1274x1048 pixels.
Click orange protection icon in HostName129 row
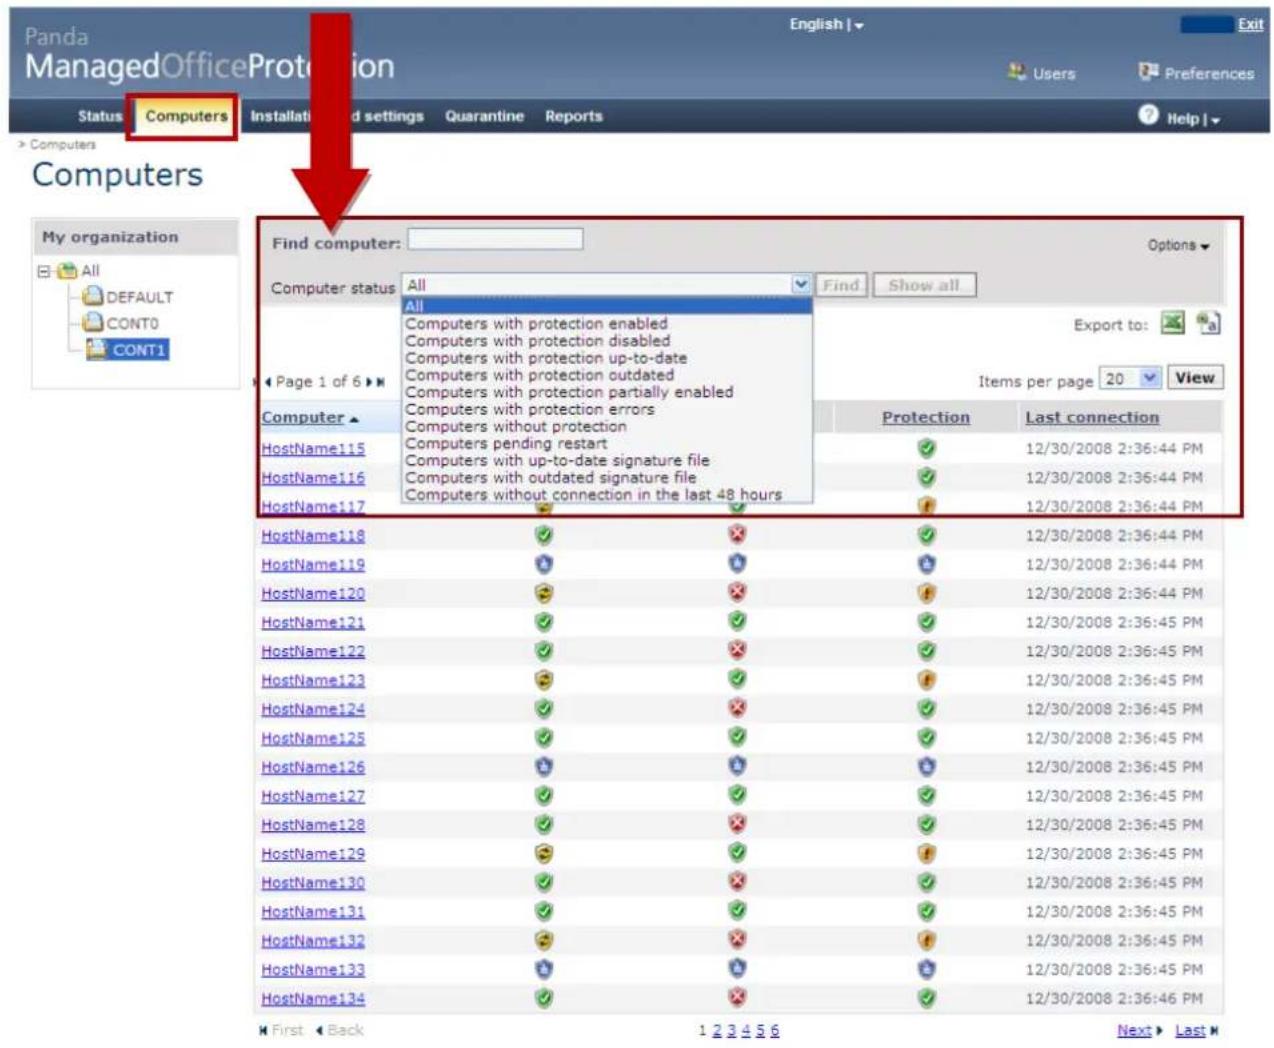(x=927, y=854)
